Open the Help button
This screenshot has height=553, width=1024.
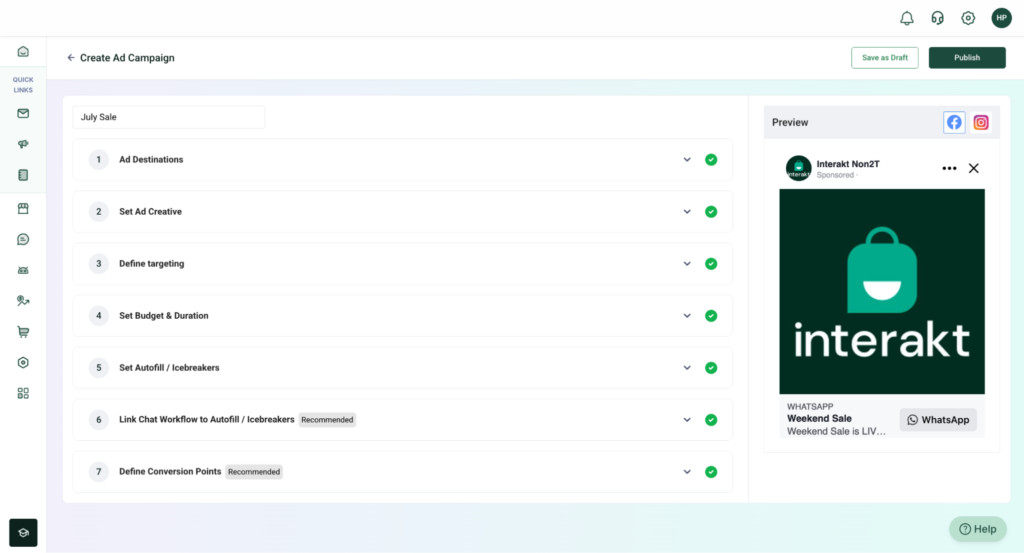click(x=978, y=529)
